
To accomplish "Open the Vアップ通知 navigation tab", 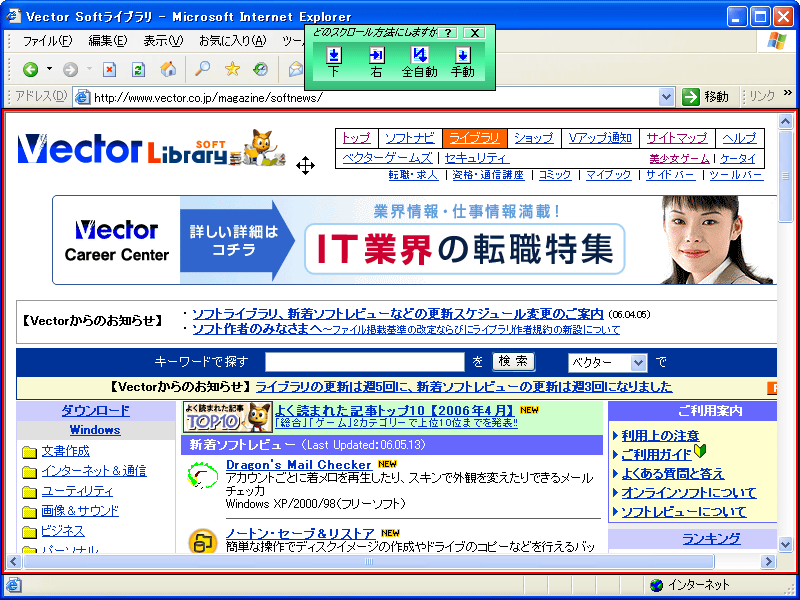I will [x=600, y=138].
